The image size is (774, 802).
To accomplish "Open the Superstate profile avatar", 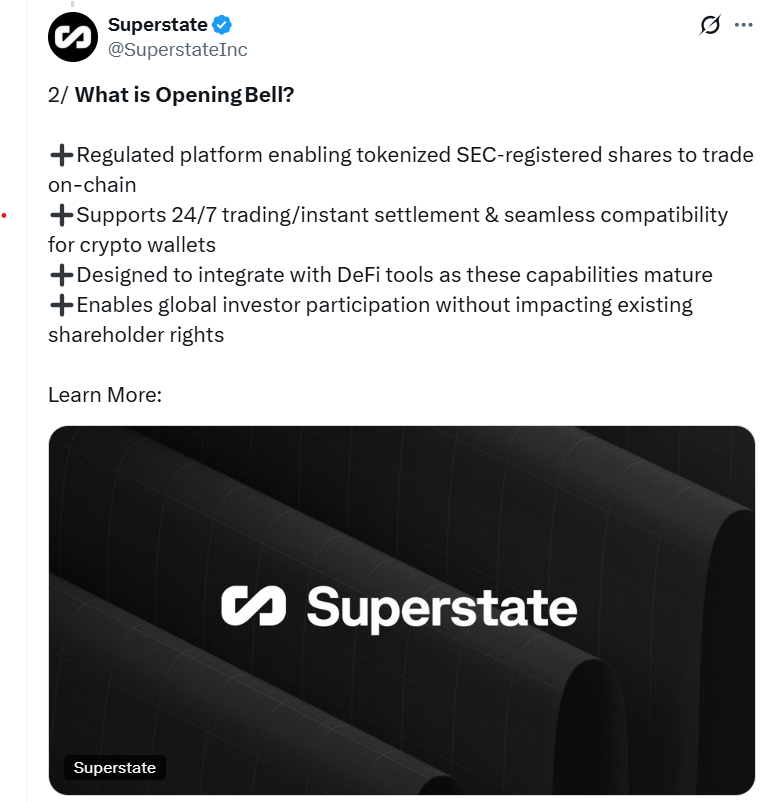I will coord(73,36).
